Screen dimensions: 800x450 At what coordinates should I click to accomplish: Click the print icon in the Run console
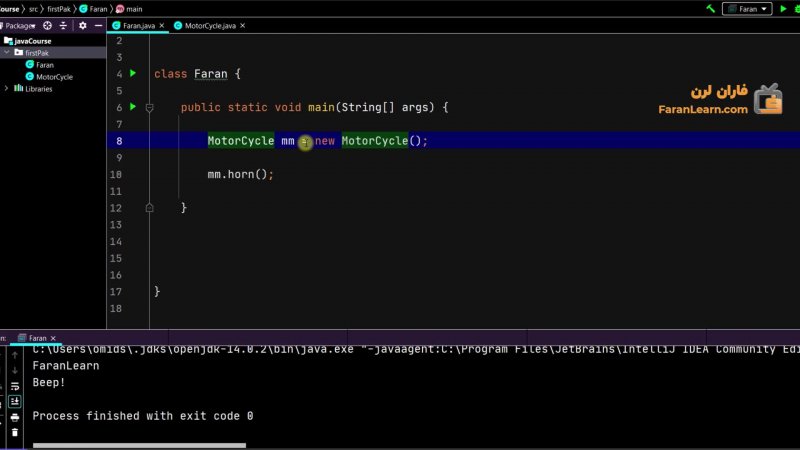(15, 417)
